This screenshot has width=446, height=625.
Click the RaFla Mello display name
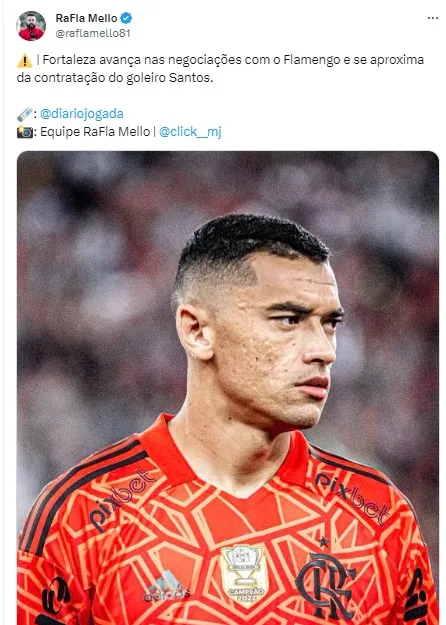coord(86,18)
